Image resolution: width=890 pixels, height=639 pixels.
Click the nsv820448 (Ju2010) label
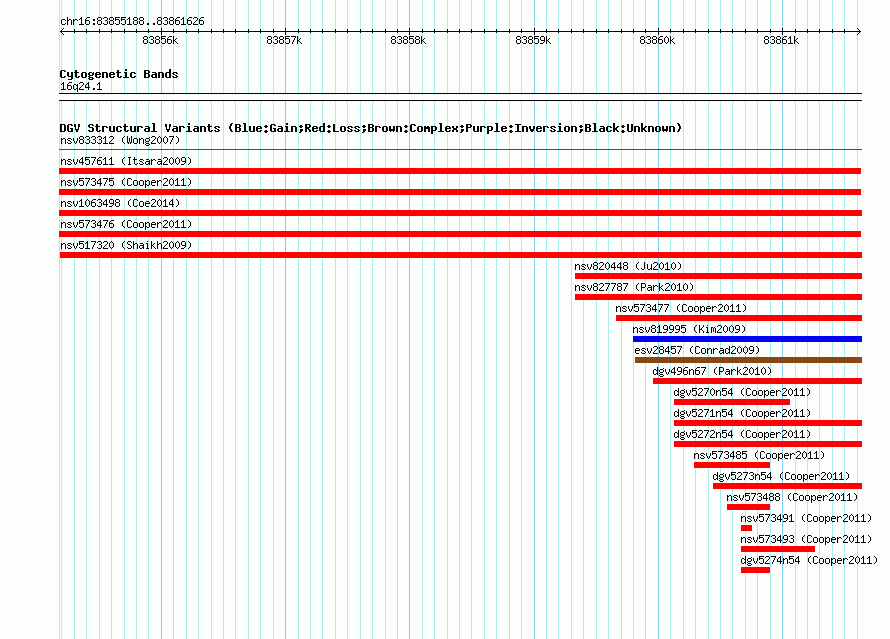click(x=628, y=266)
